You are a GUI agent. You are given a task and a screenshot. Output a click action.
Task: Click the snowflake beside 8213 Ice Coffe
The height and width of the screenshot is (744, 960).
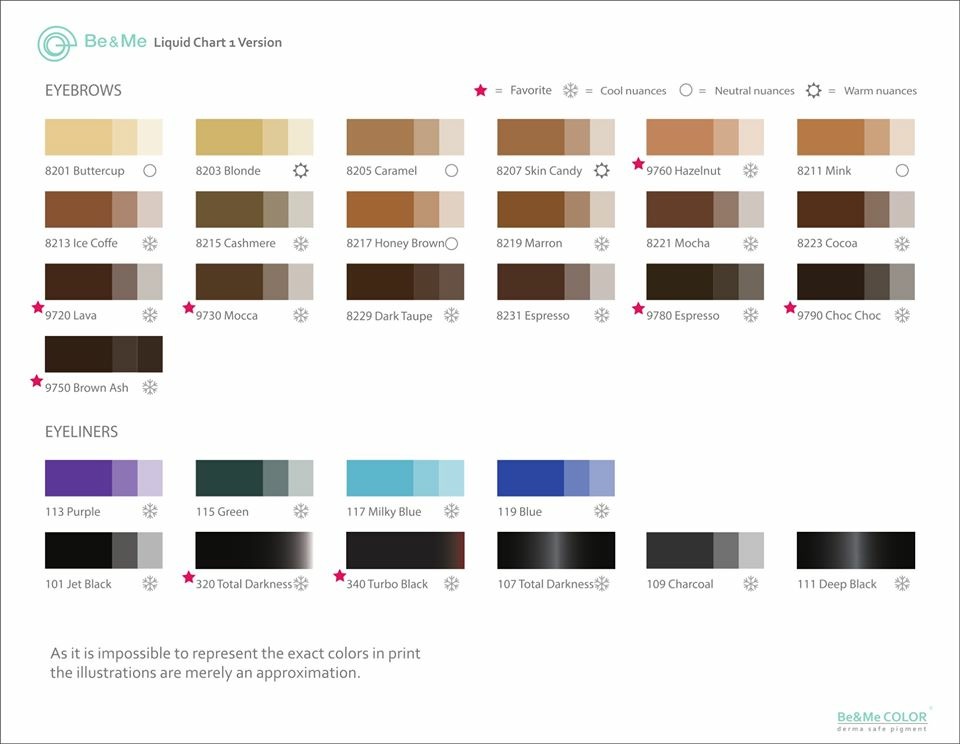150,244
